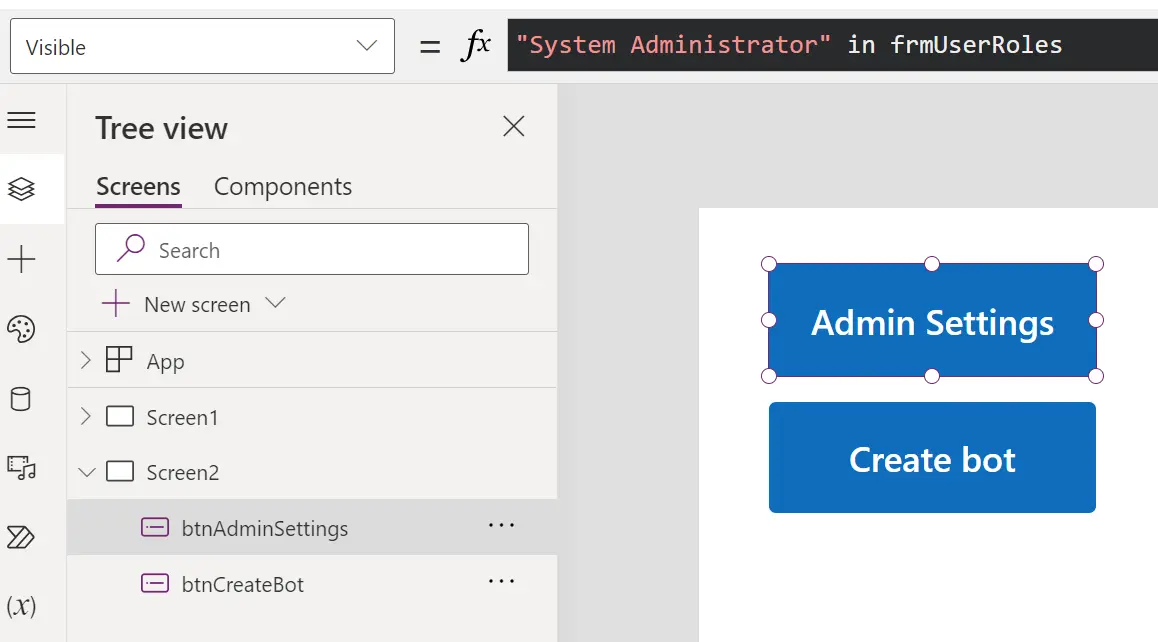The width and height of the screenshot is (1158, 642).
Task: Click inside the formula bar expression
Action: point(800,44)
